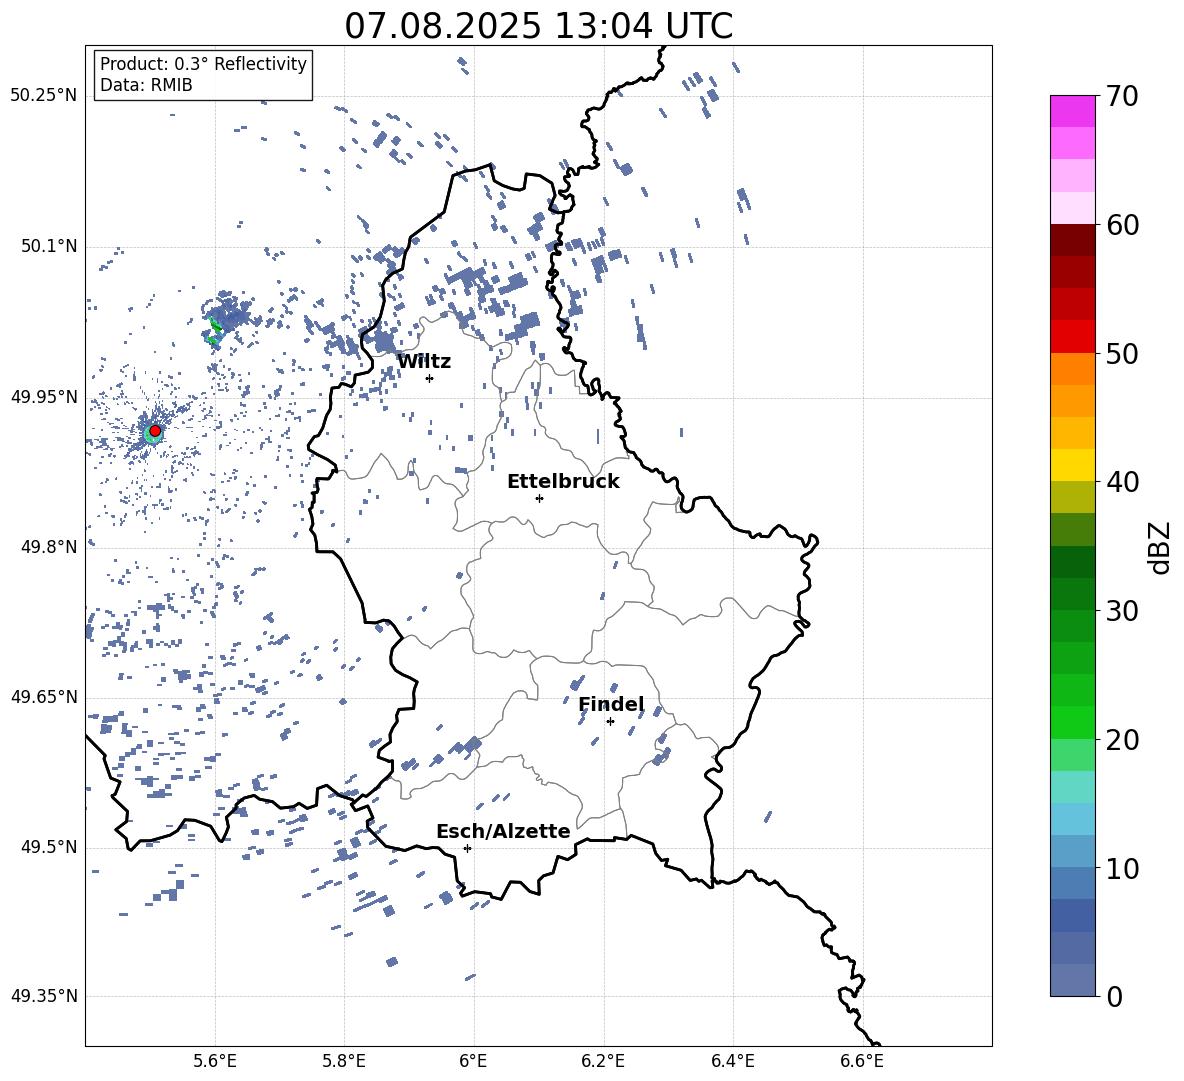Click the Esch/Alzette station cross marker
Image resolution: width=1184 pixels, height=1081 pixels.
coord(467,848)
